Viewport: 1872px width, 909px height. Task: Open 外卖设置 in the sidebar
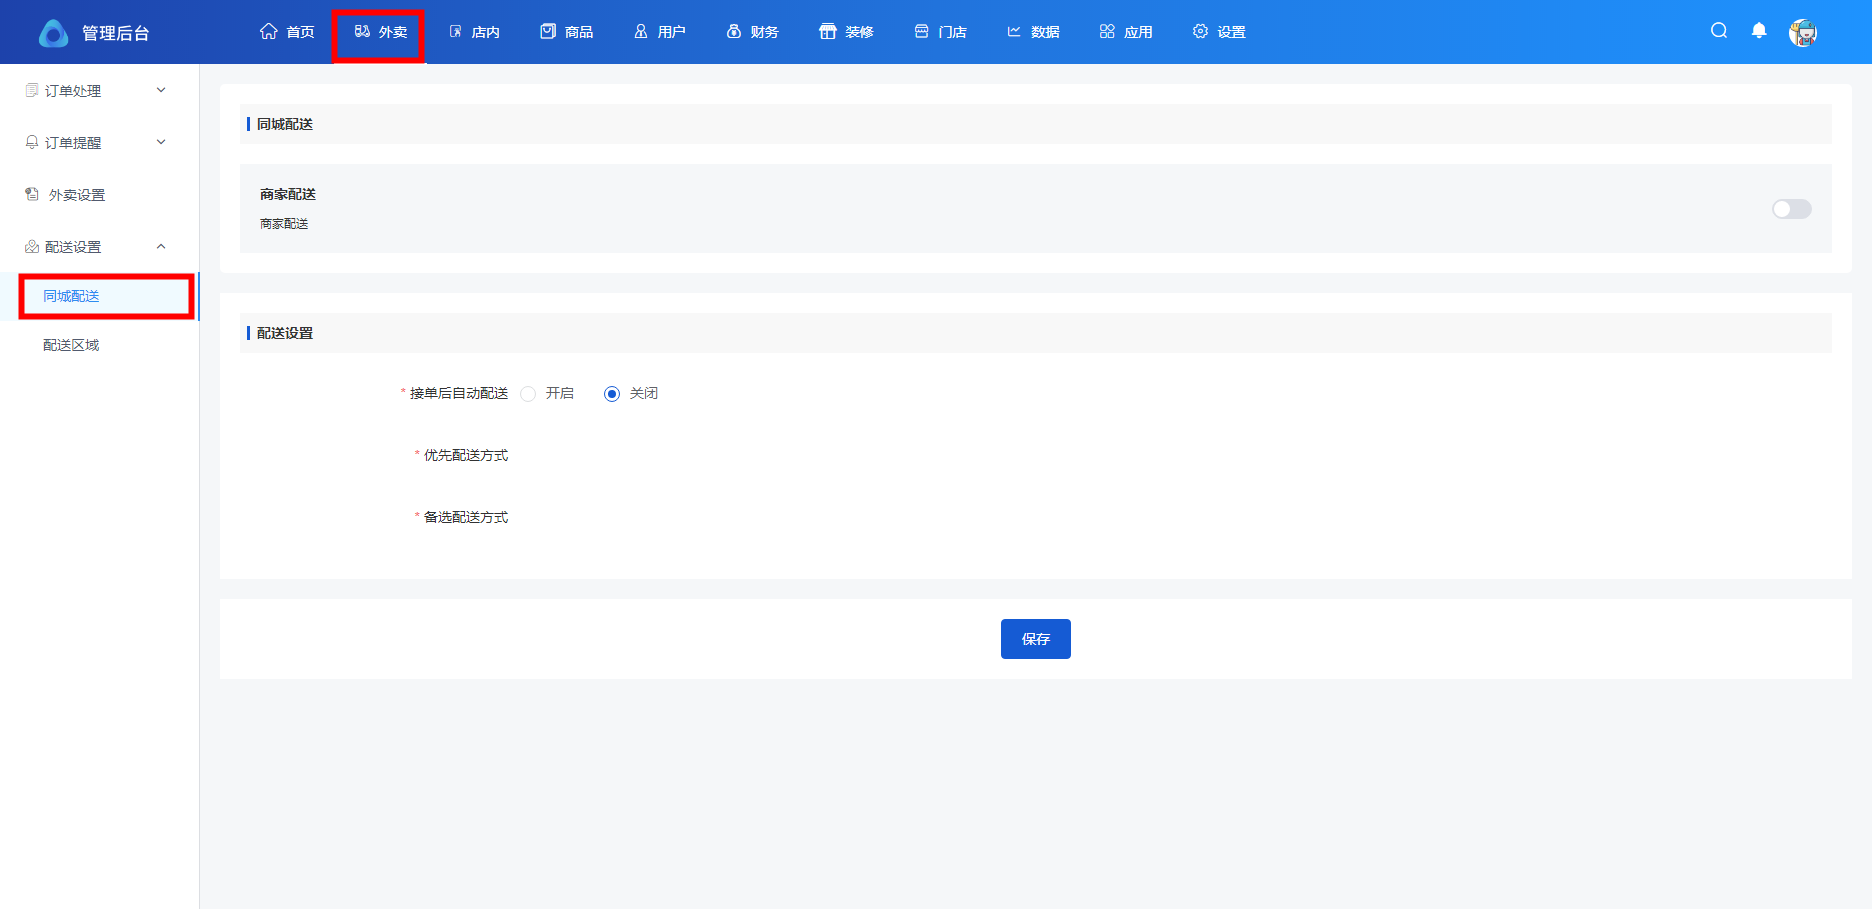pos(77,195)
